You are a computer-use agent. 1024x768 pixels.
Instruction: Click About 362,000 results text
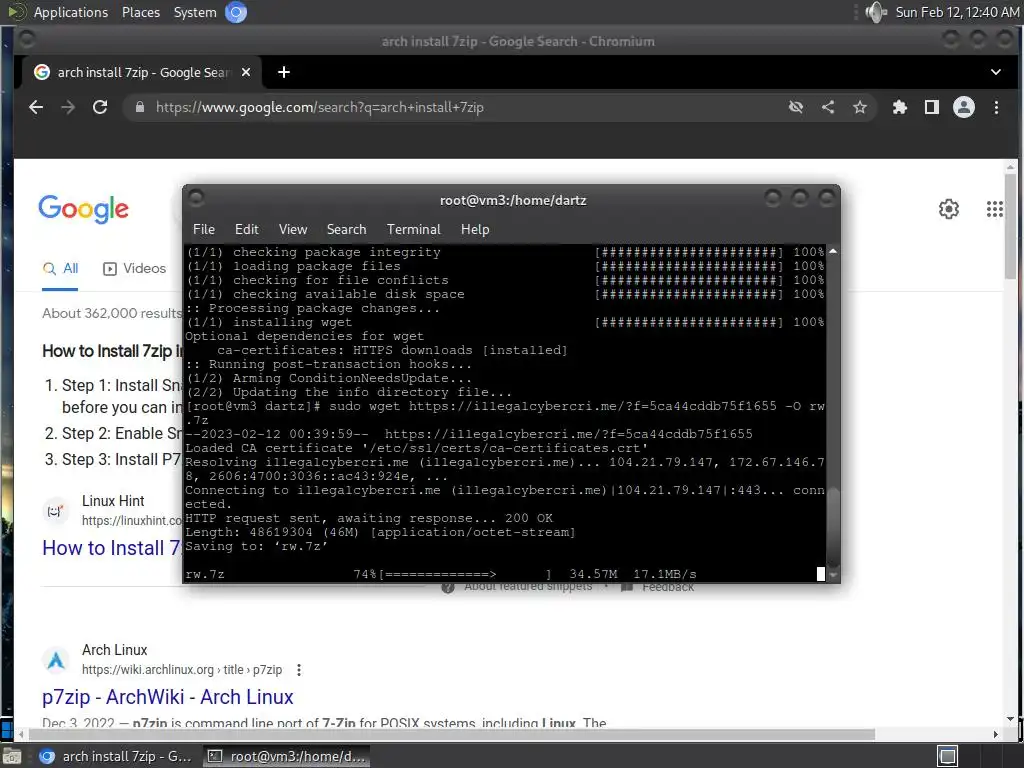coord(112,313)
